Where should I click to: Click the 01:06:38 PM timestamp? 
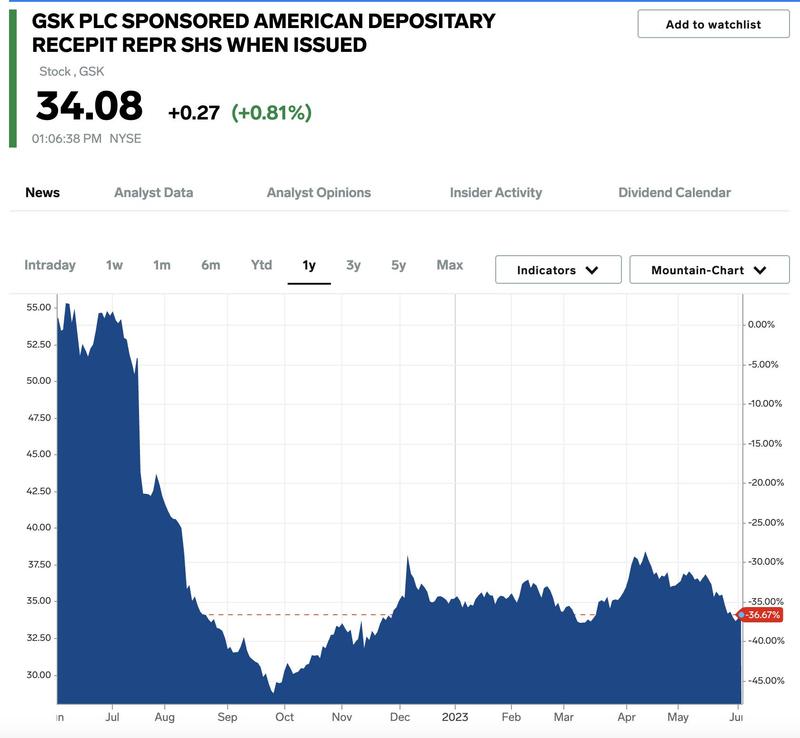tap(67, 139)
